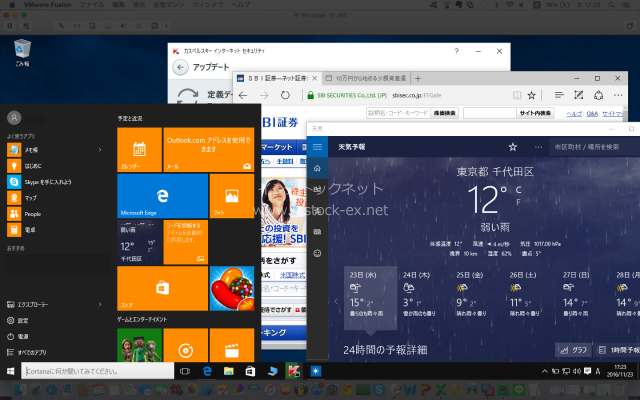This screenshot has width=640, height=400.
Task: Launch the Microsoft Edge tile
Action: (162, 196)
